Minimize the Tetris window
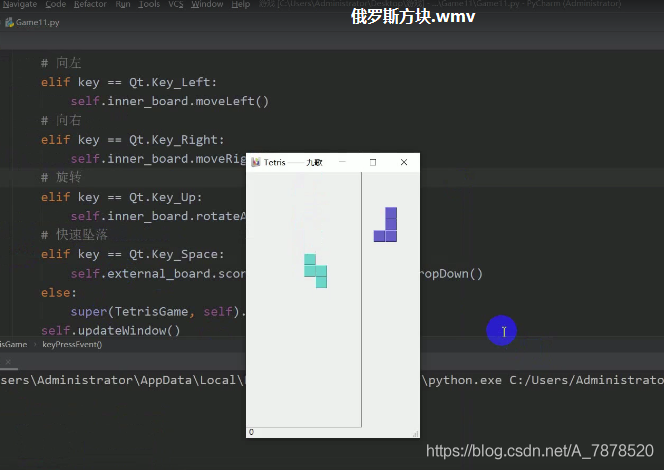Viewport: 664px width, 470px height. [342, 162]
